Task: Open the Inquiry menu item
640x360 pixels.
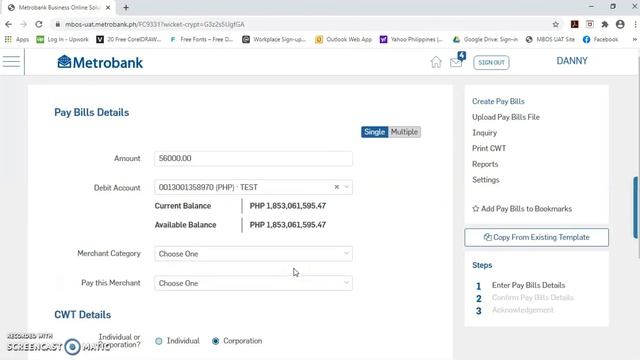Action: [484, 133]
